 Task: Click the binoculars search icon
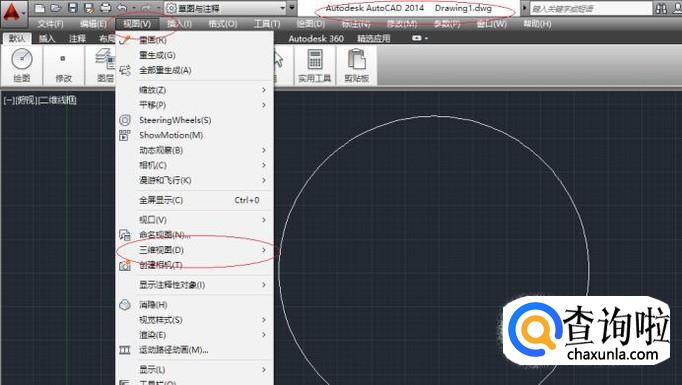[661, 8]
